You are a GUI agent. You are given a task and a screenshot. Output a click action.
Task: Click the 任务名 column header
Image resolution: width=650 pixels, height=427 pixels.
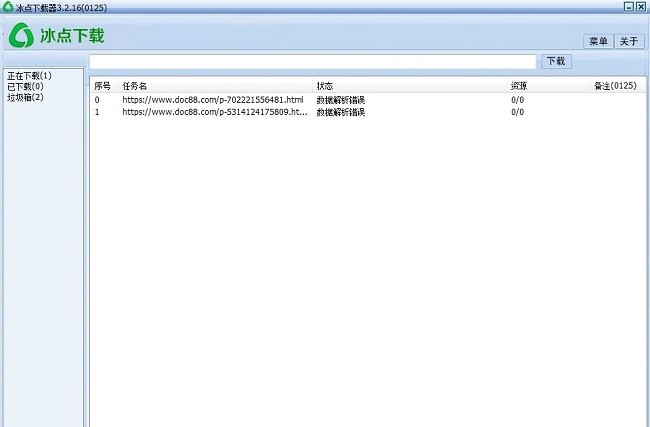pyautogui.click(x=135, y=86)
